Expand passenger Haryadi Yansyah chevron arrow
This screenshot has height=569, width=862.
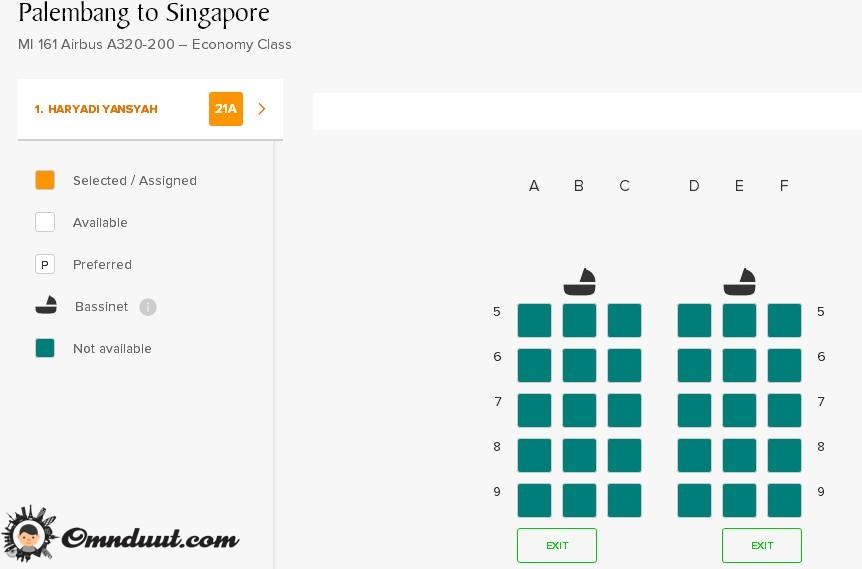(x=262, y=109)
